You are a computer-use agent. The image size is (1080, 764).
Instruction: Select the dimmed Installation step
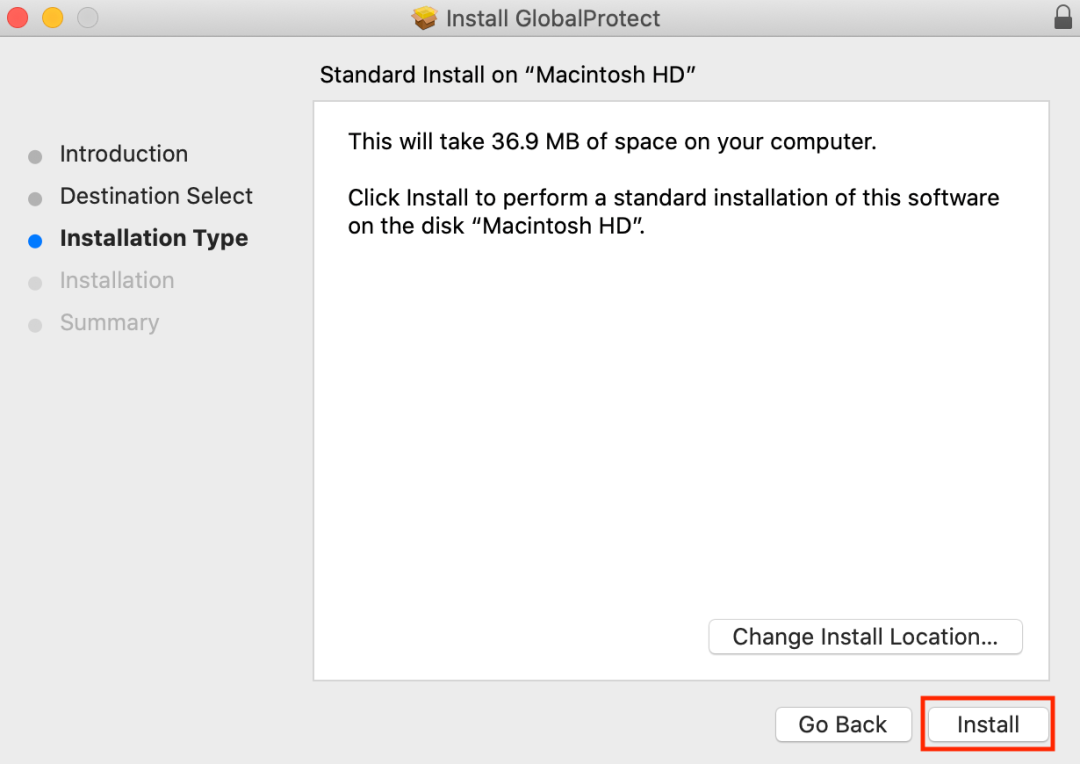click(117, 280)
